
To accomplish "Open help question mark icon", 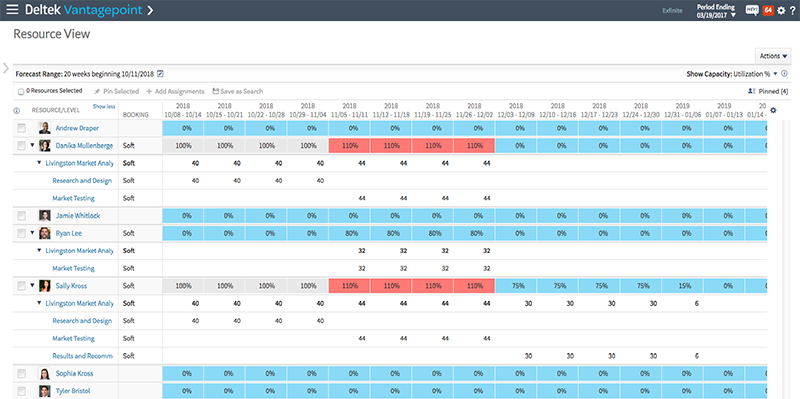I will (x=792, y=10).
